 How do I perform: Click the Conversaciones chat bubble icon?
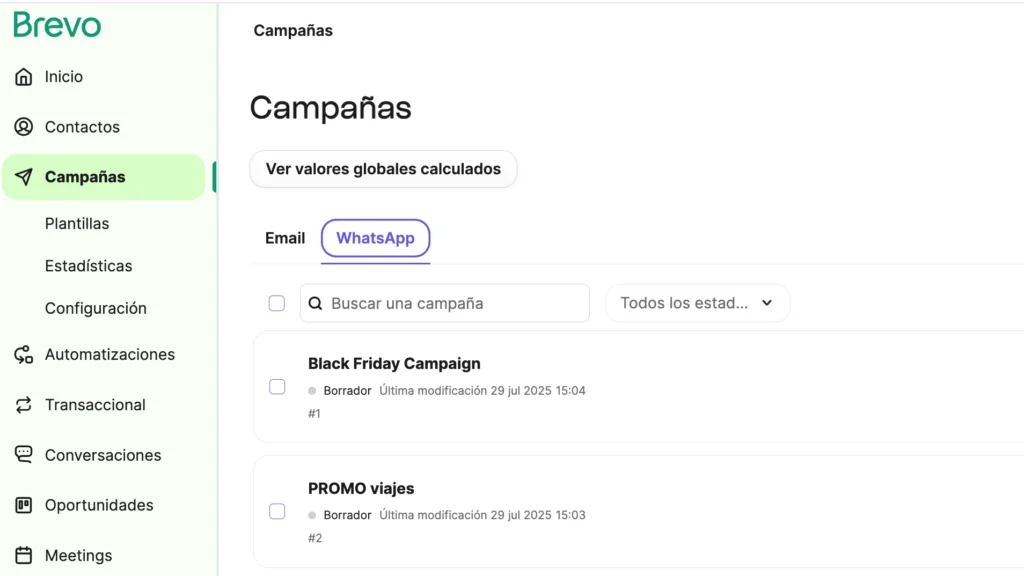coord(24,455)
